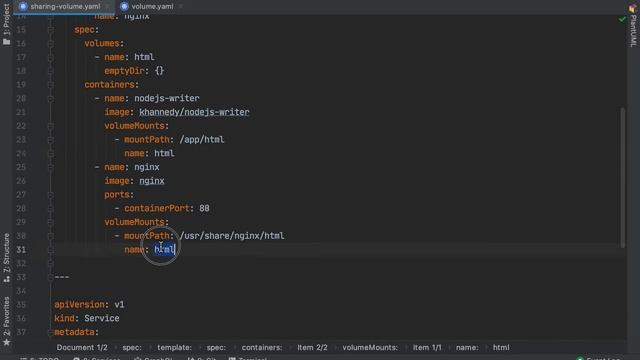The image size is (640, 360).
Task: Select Document 1/2 breadcrumb
Action: click(x=82, y=347)
